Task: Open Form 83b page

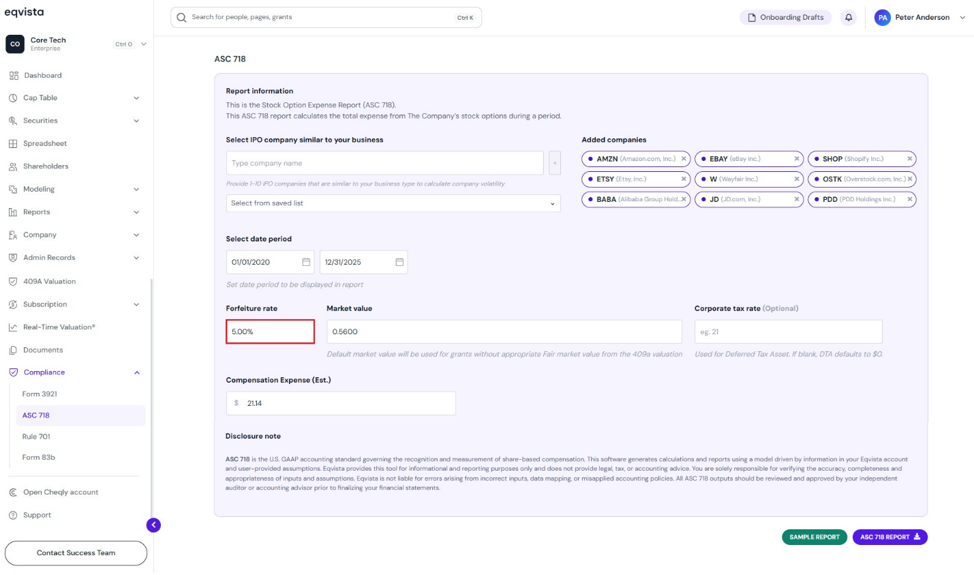Action: (39, 458)
